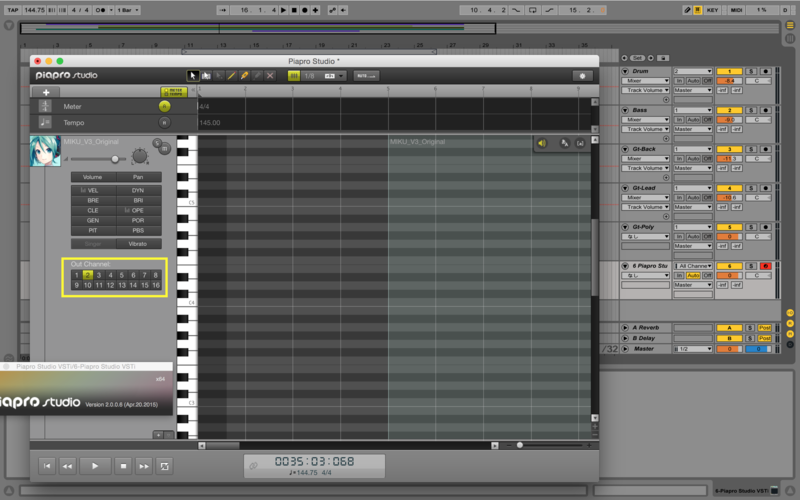Image resolution: width=800 pixels, height=500 pixels.
Task: Select the Volume parameter tab
Action: click(93, 177)
